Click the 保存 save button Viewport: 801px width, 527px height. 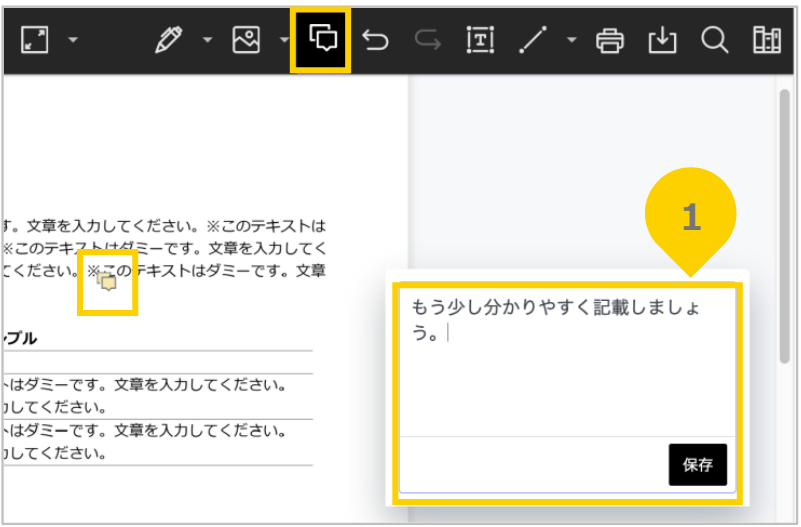click(698, 465)
